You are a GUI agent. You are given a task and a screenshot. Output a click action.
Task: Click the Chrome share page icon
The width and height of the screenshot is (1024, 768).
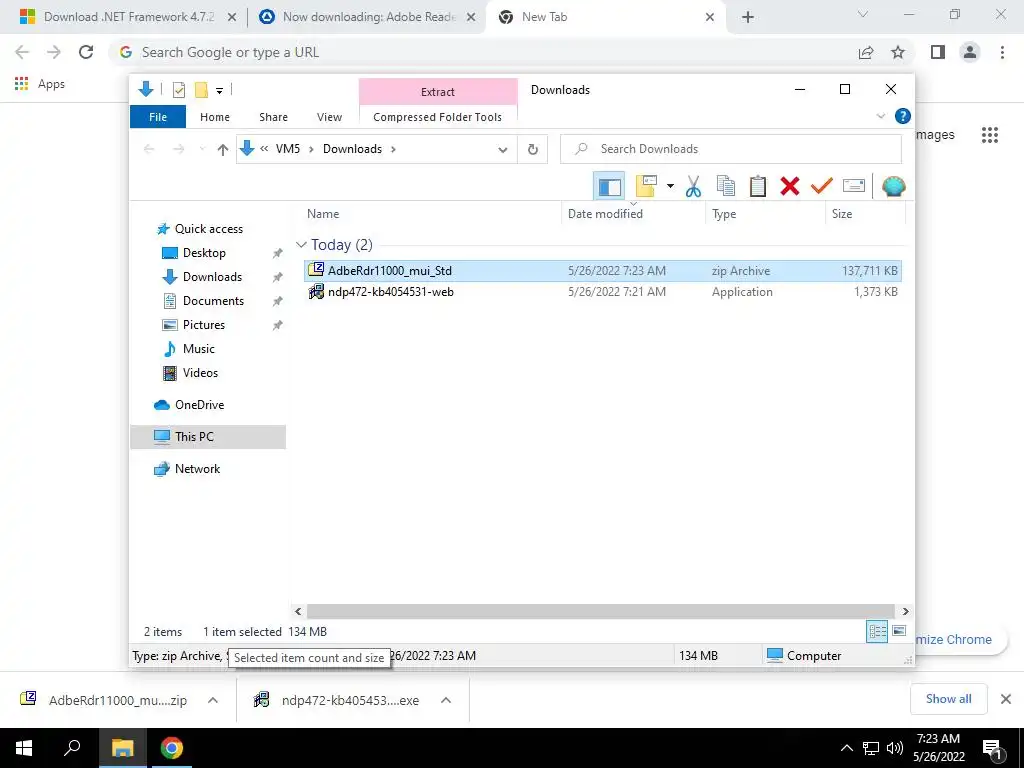866,52
